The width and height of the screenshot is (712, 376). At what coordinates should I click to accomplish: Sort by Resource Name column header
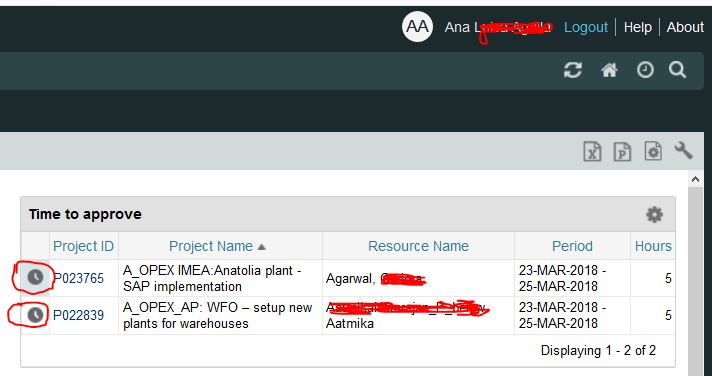click(418, 246)
